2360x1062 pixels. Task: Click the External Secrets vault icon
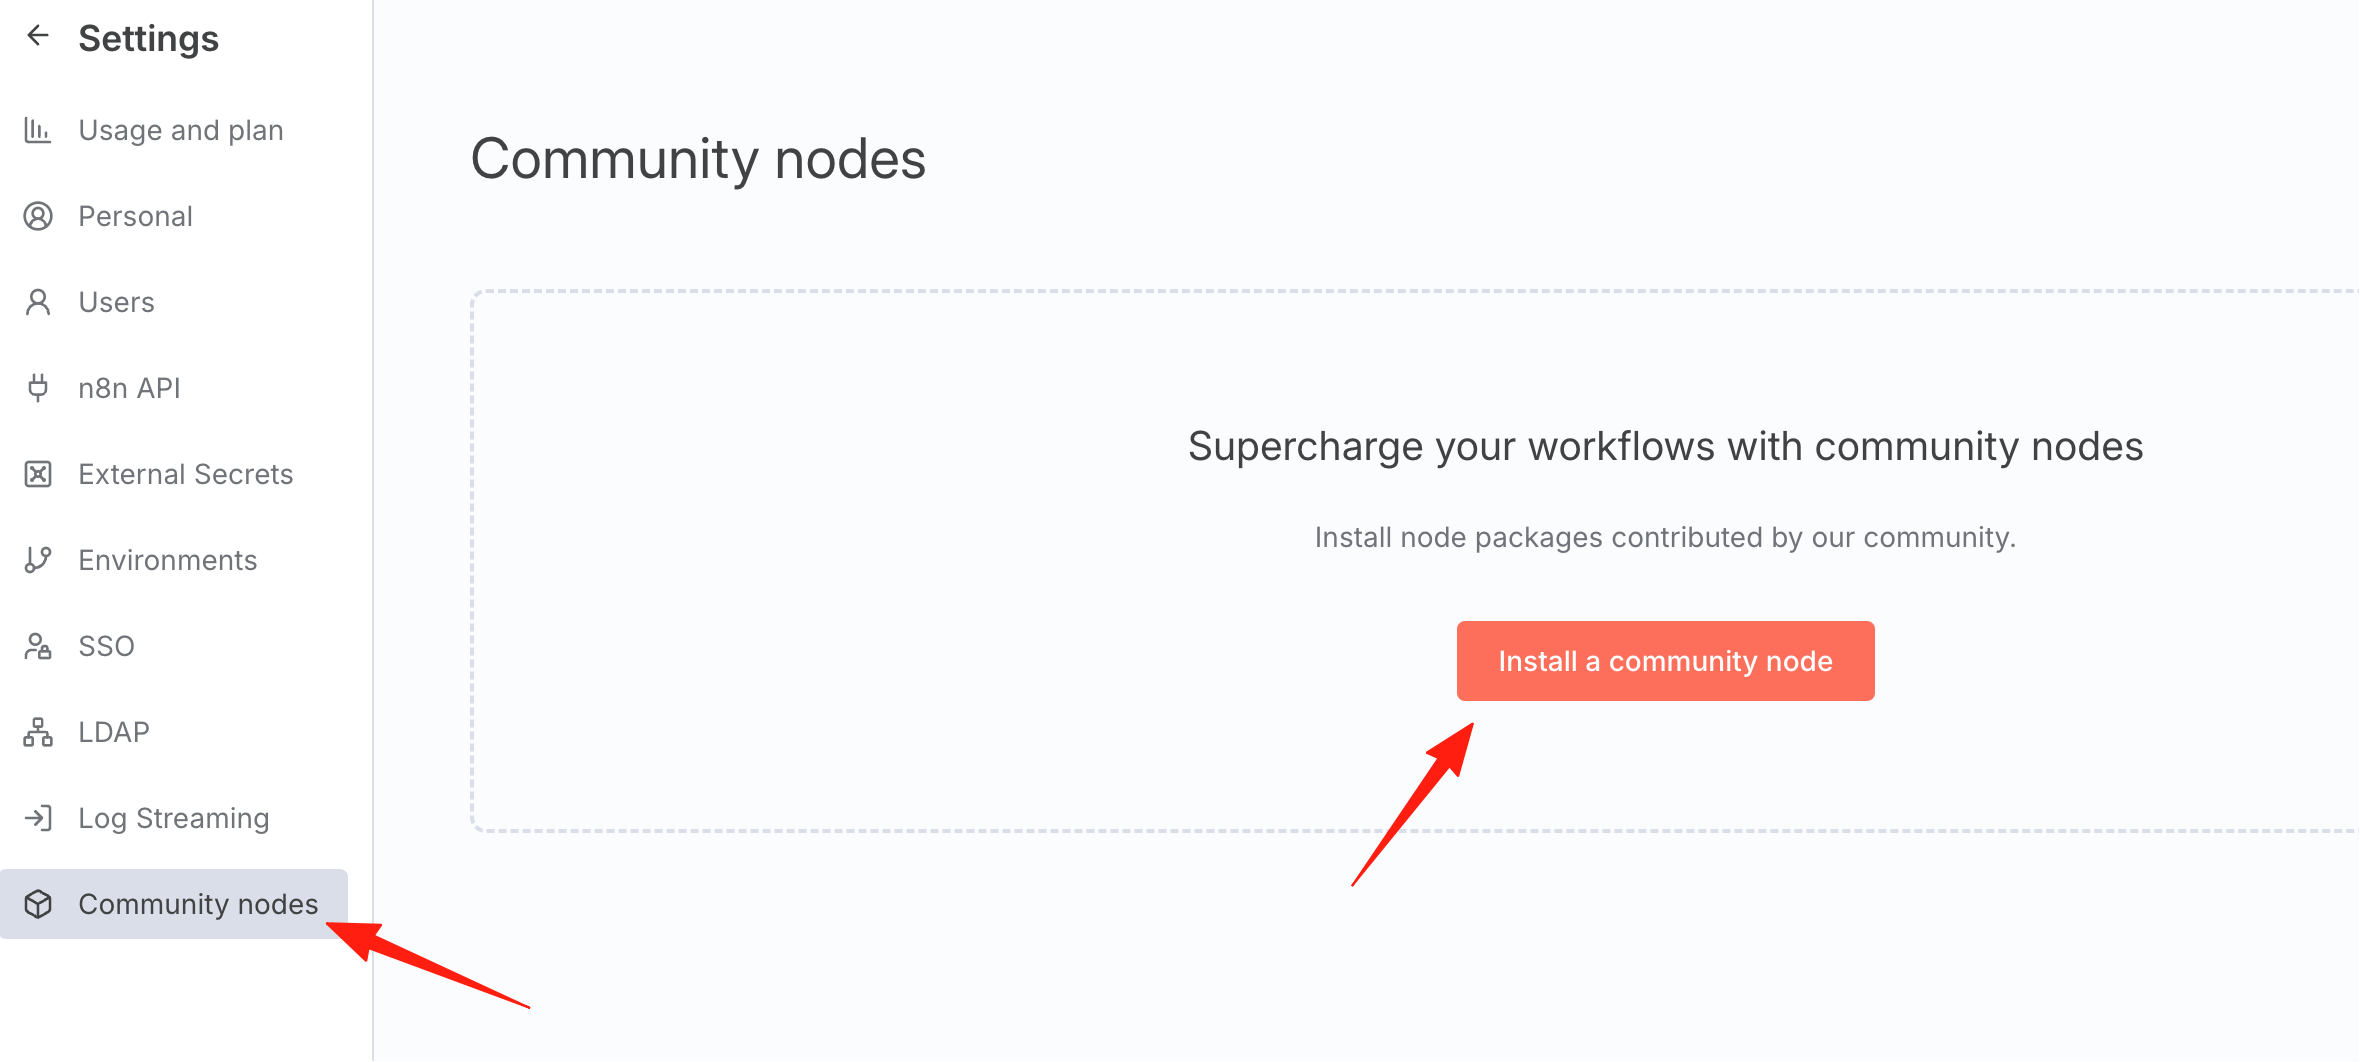(x=38, y=474)
